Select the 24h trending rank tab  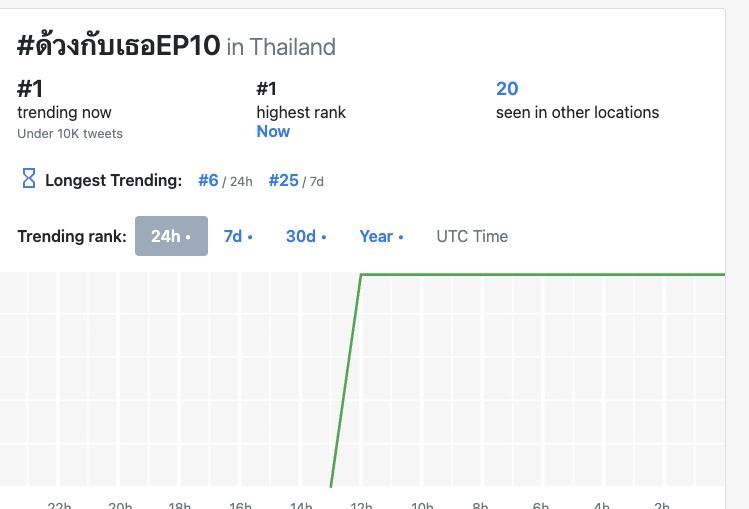pos(171,236)
